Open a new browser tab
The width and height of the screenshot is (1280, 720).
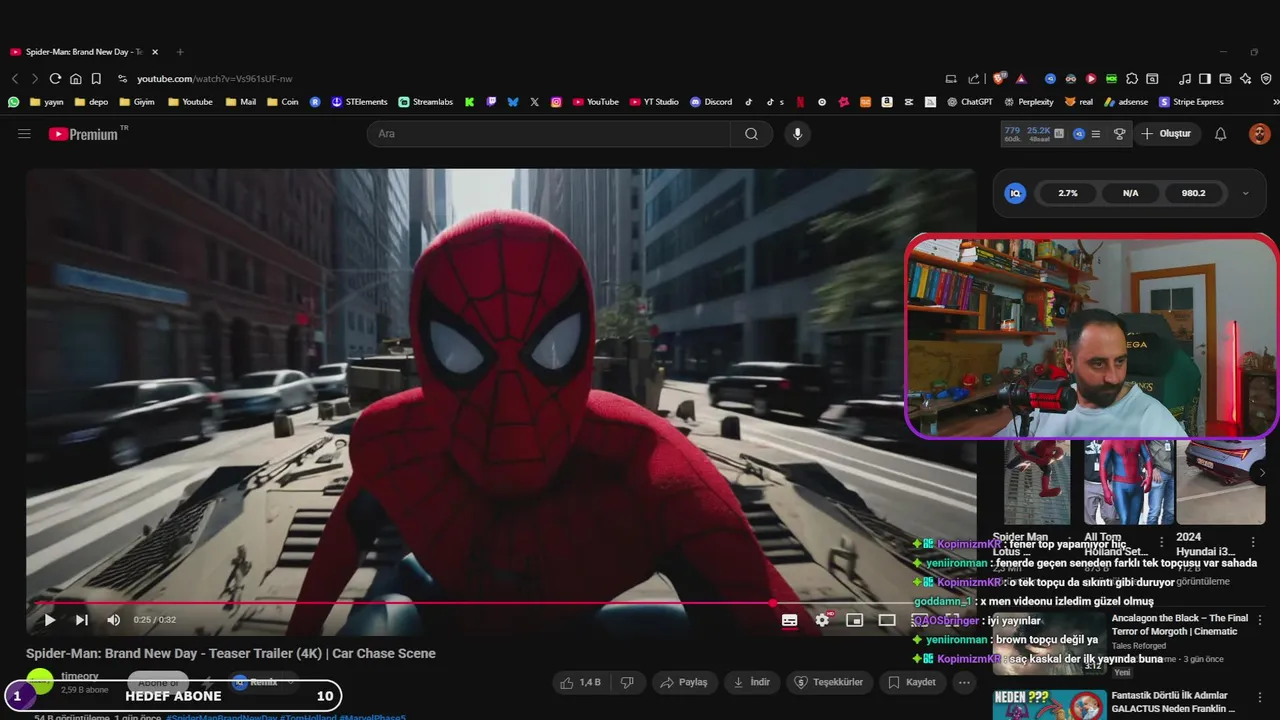pyautogui.click(x=180, y=52)
